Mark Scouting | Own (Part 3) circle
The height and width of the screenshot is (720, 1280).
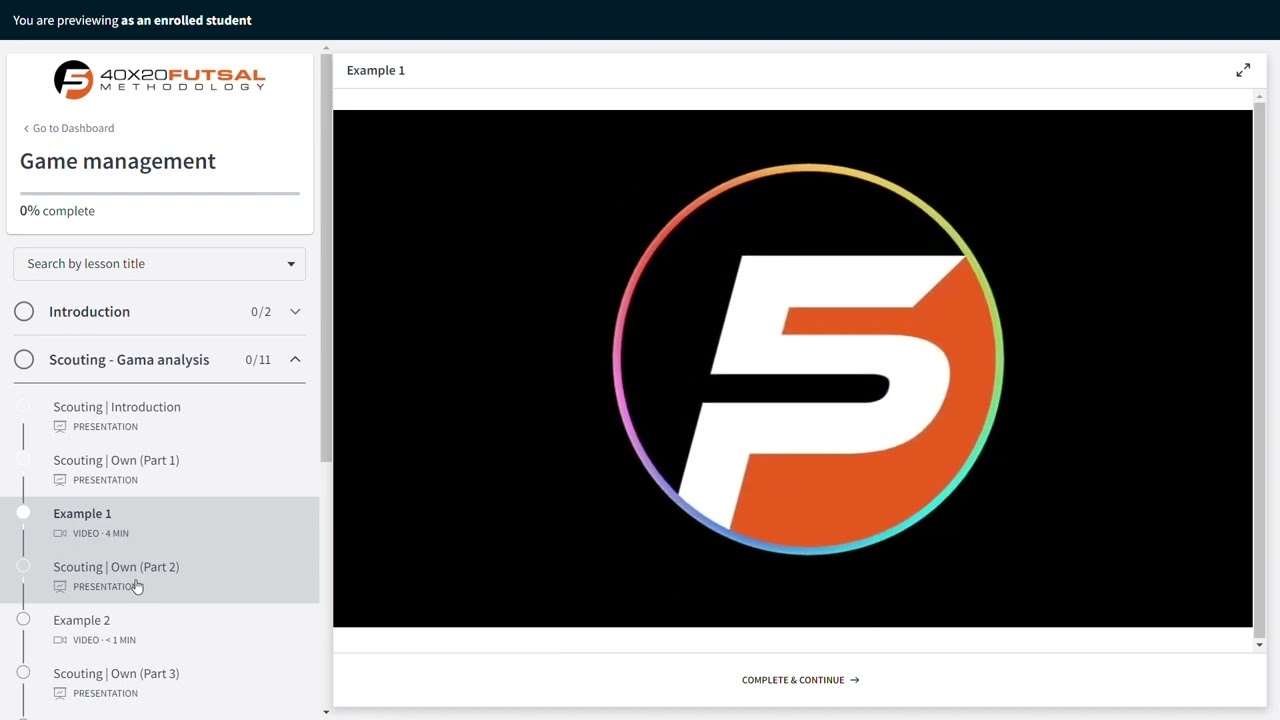(23, 673)
